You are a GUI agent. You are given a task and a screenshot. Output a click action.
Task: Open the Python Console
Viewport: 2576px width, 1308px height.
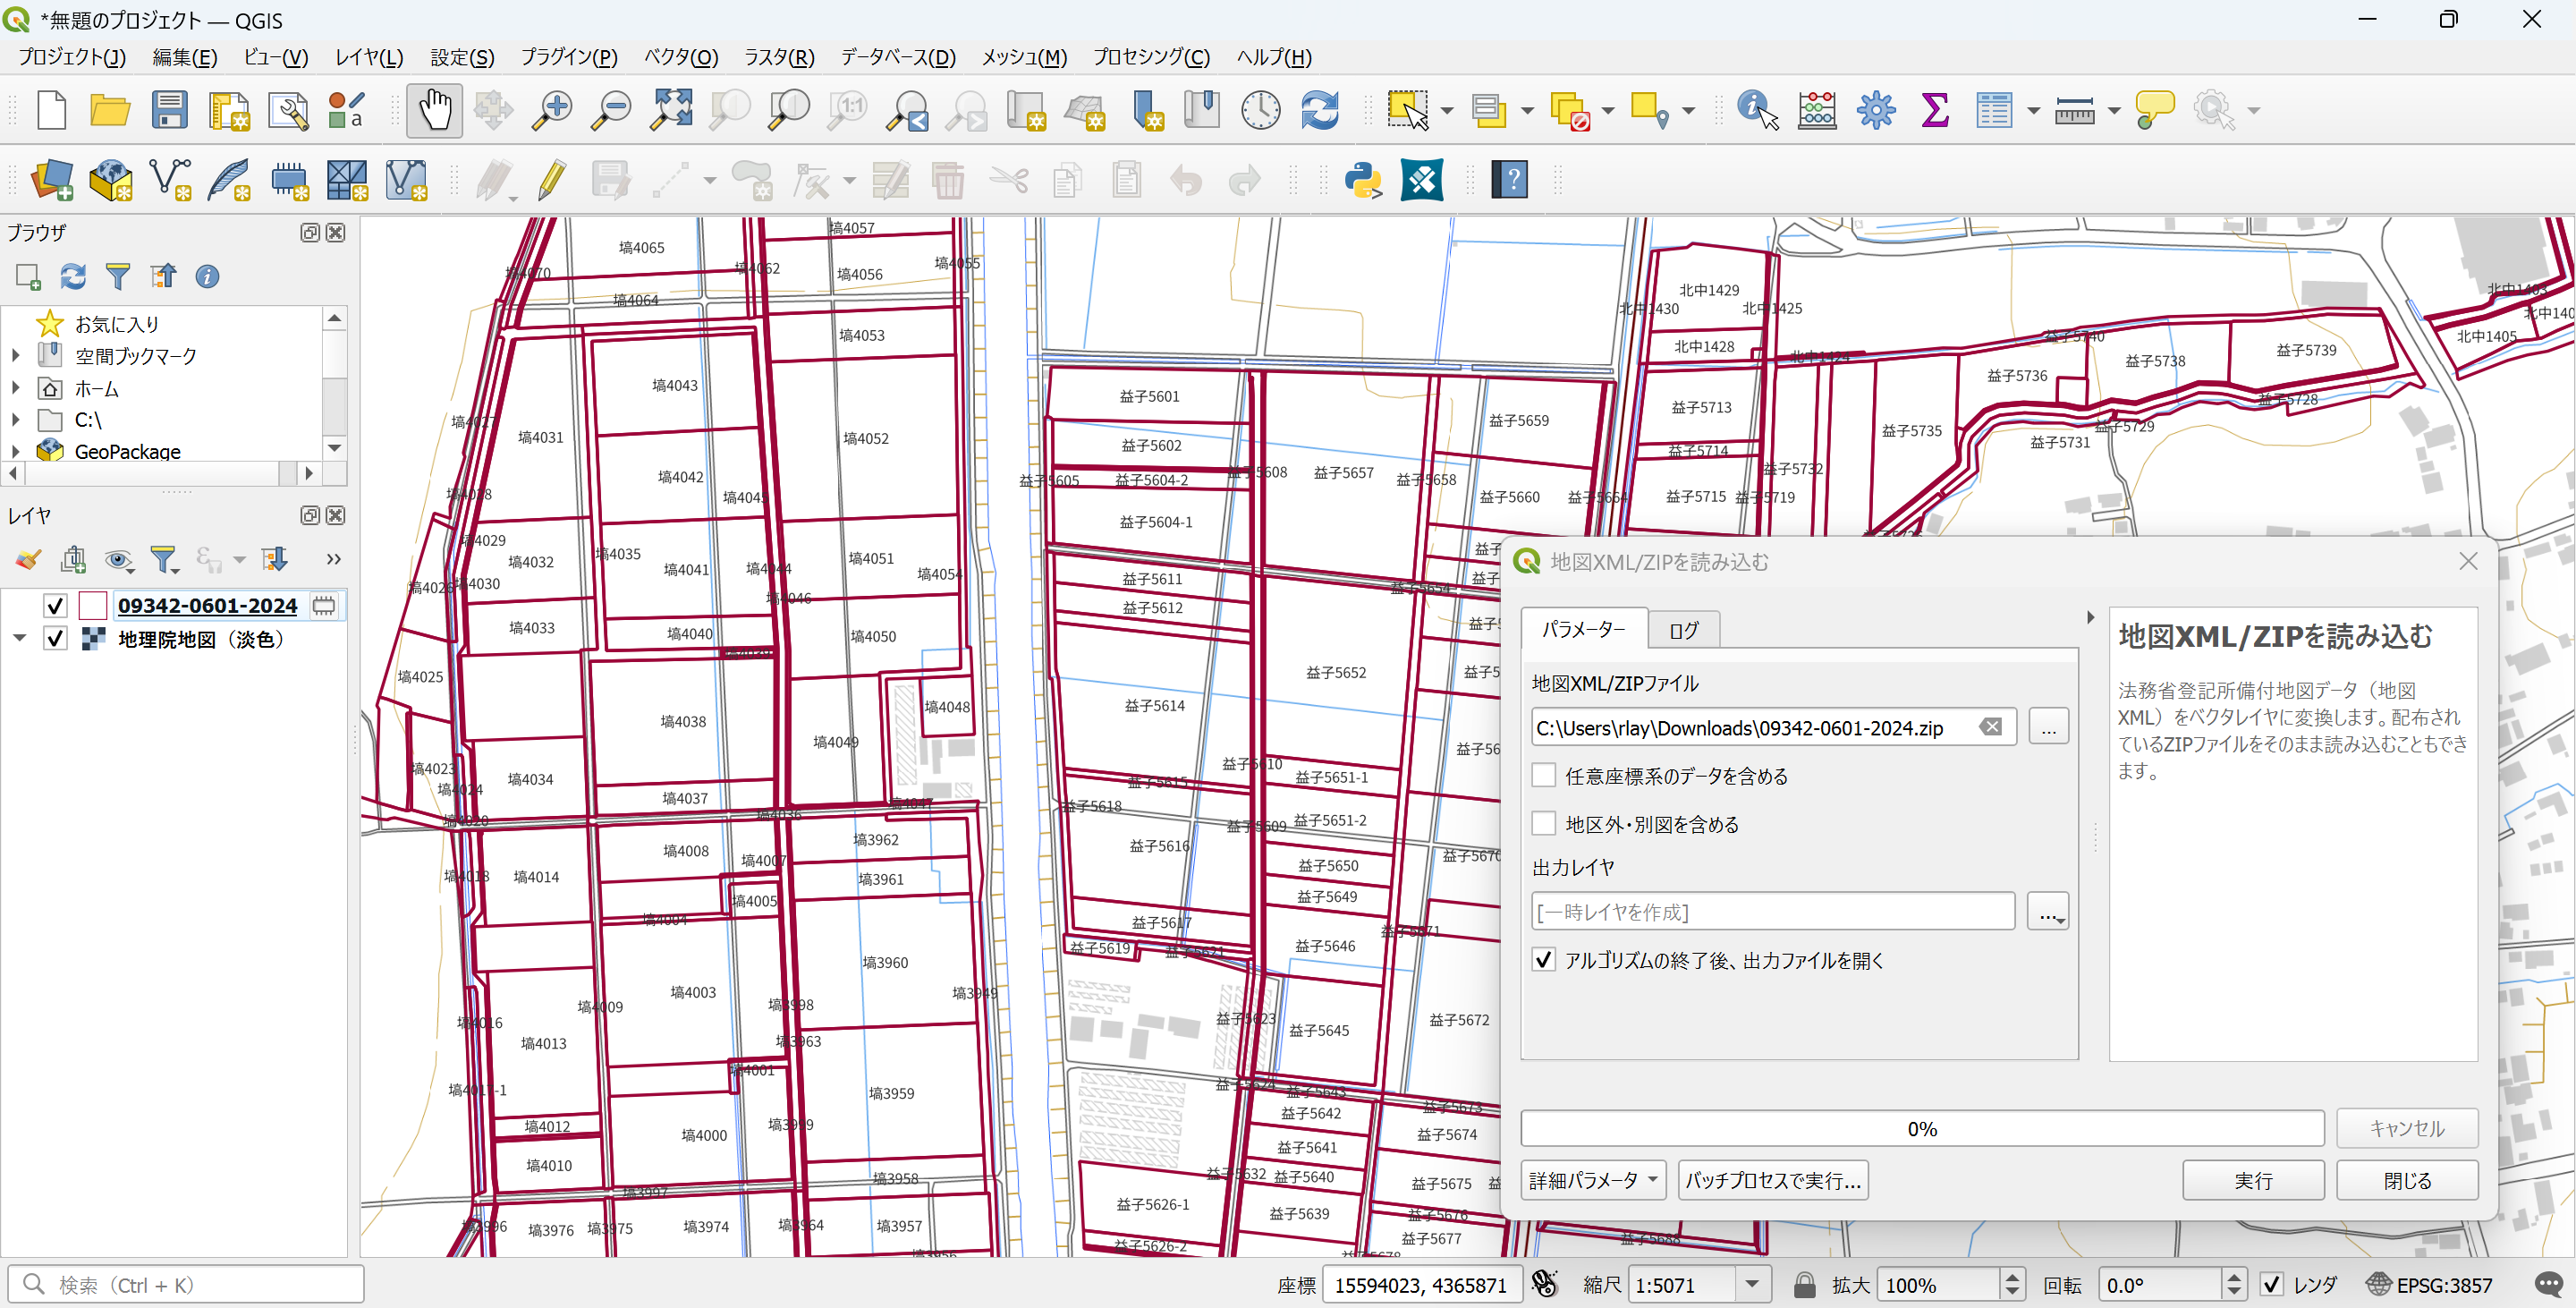tap(1364, 180)
